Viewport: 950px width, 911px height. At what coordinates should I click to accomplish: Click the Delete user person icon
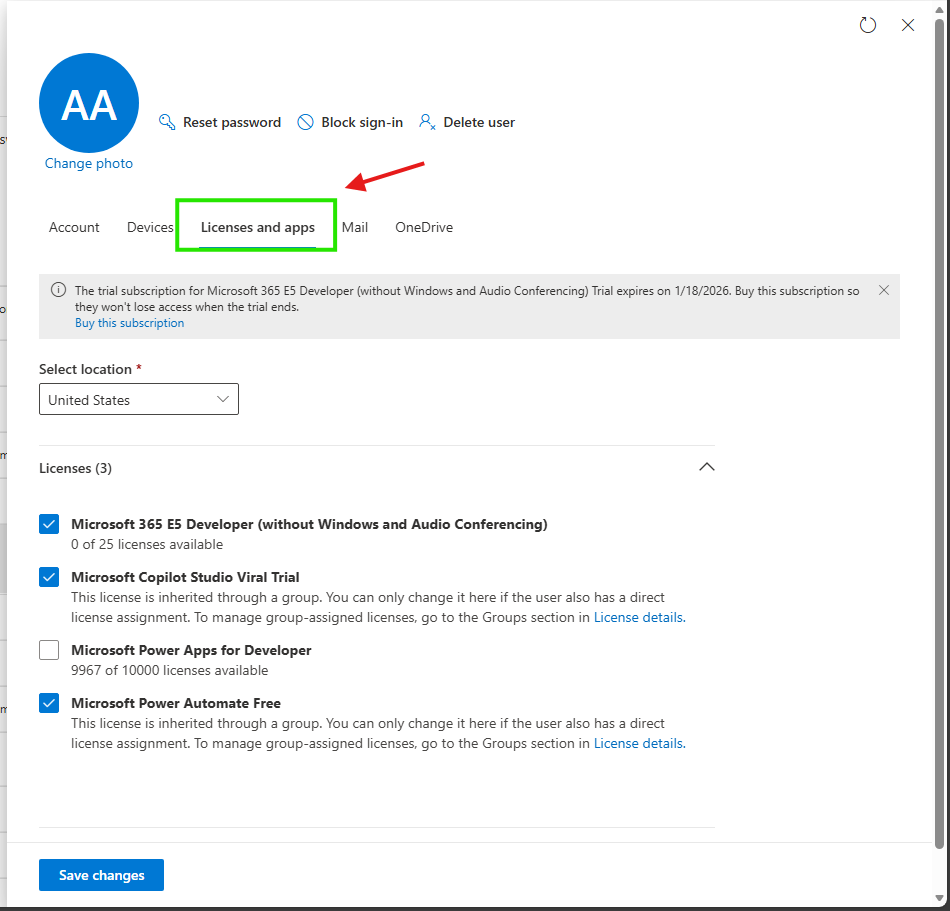427,122
